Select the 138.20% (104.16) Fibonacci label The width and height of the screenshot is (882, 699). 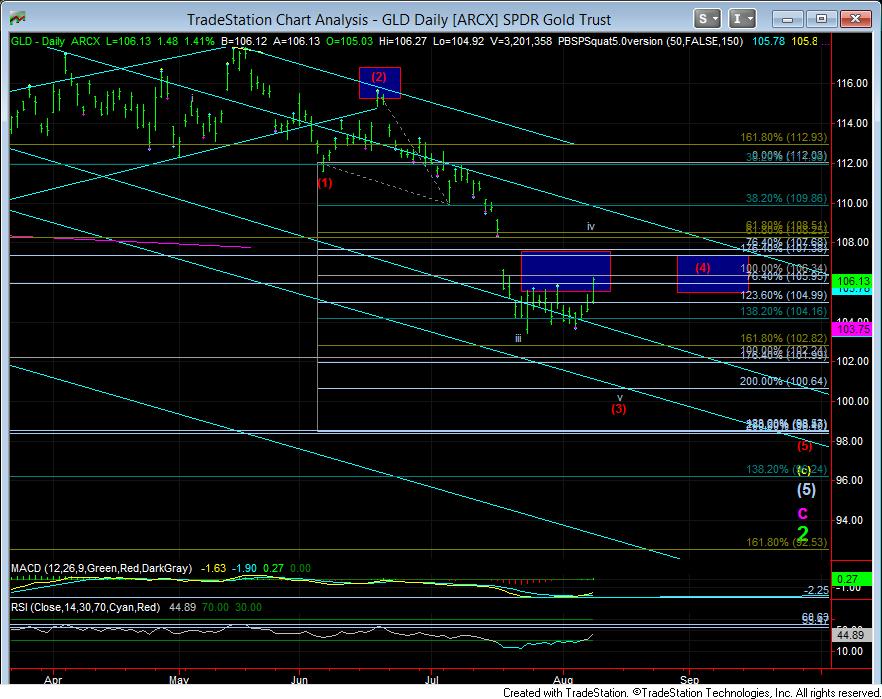coord(785,311)
